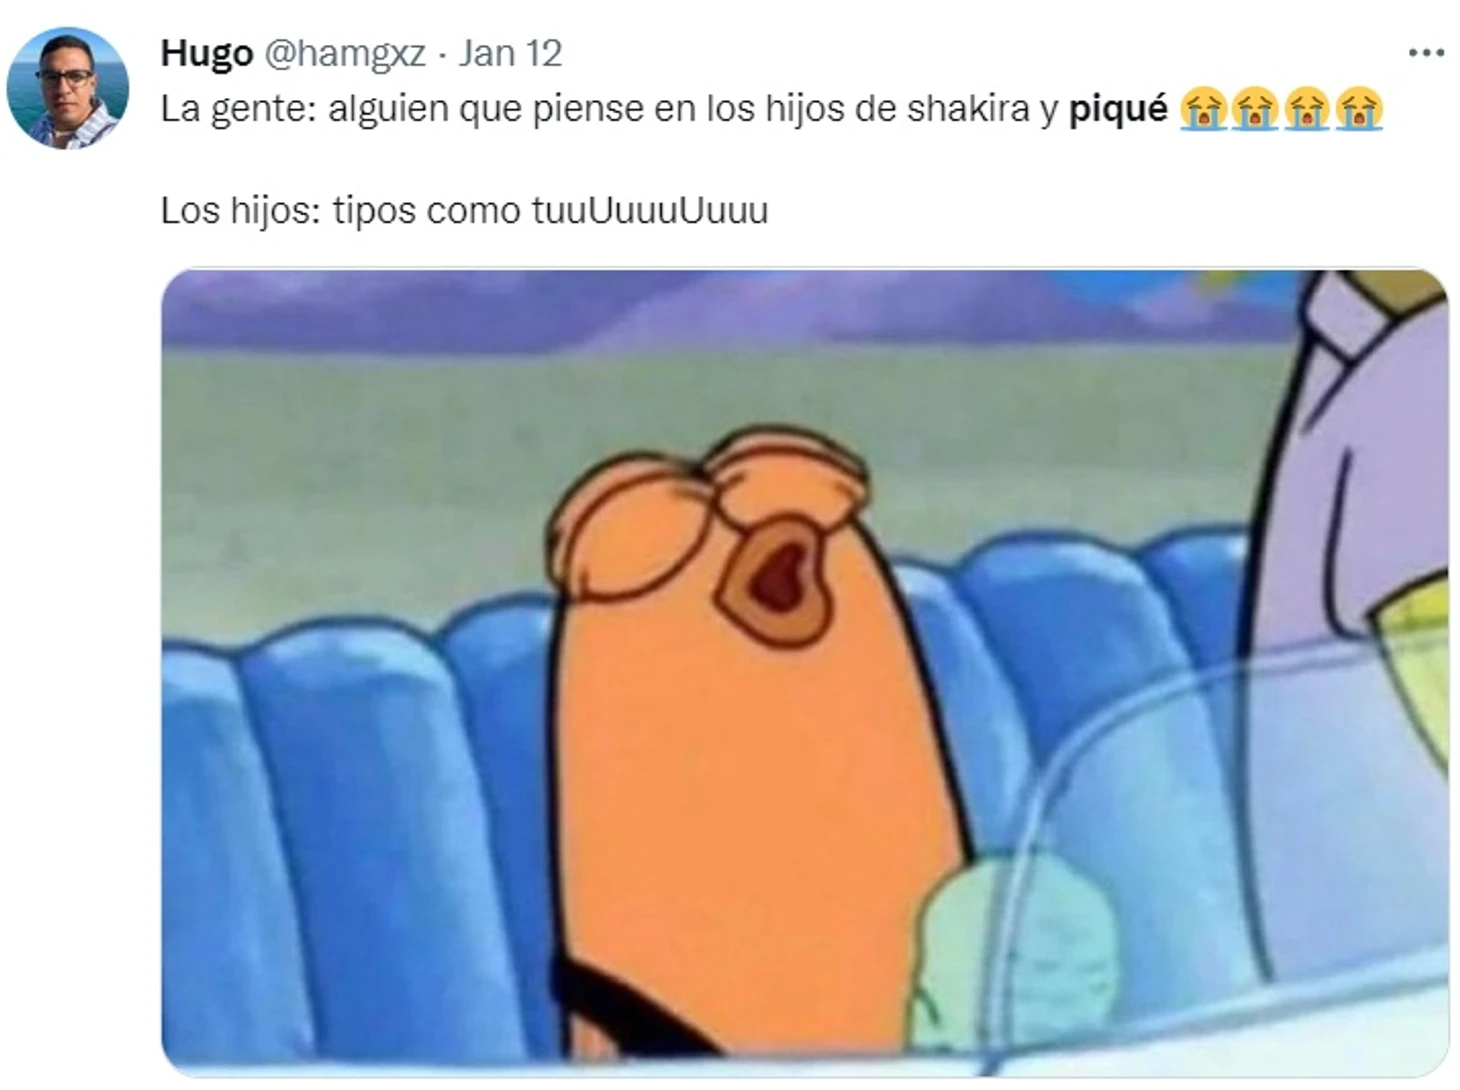The width and height of the screenshot is (1460, 1090).
Task: Open the display name Hugo
Action: [206, 53]
